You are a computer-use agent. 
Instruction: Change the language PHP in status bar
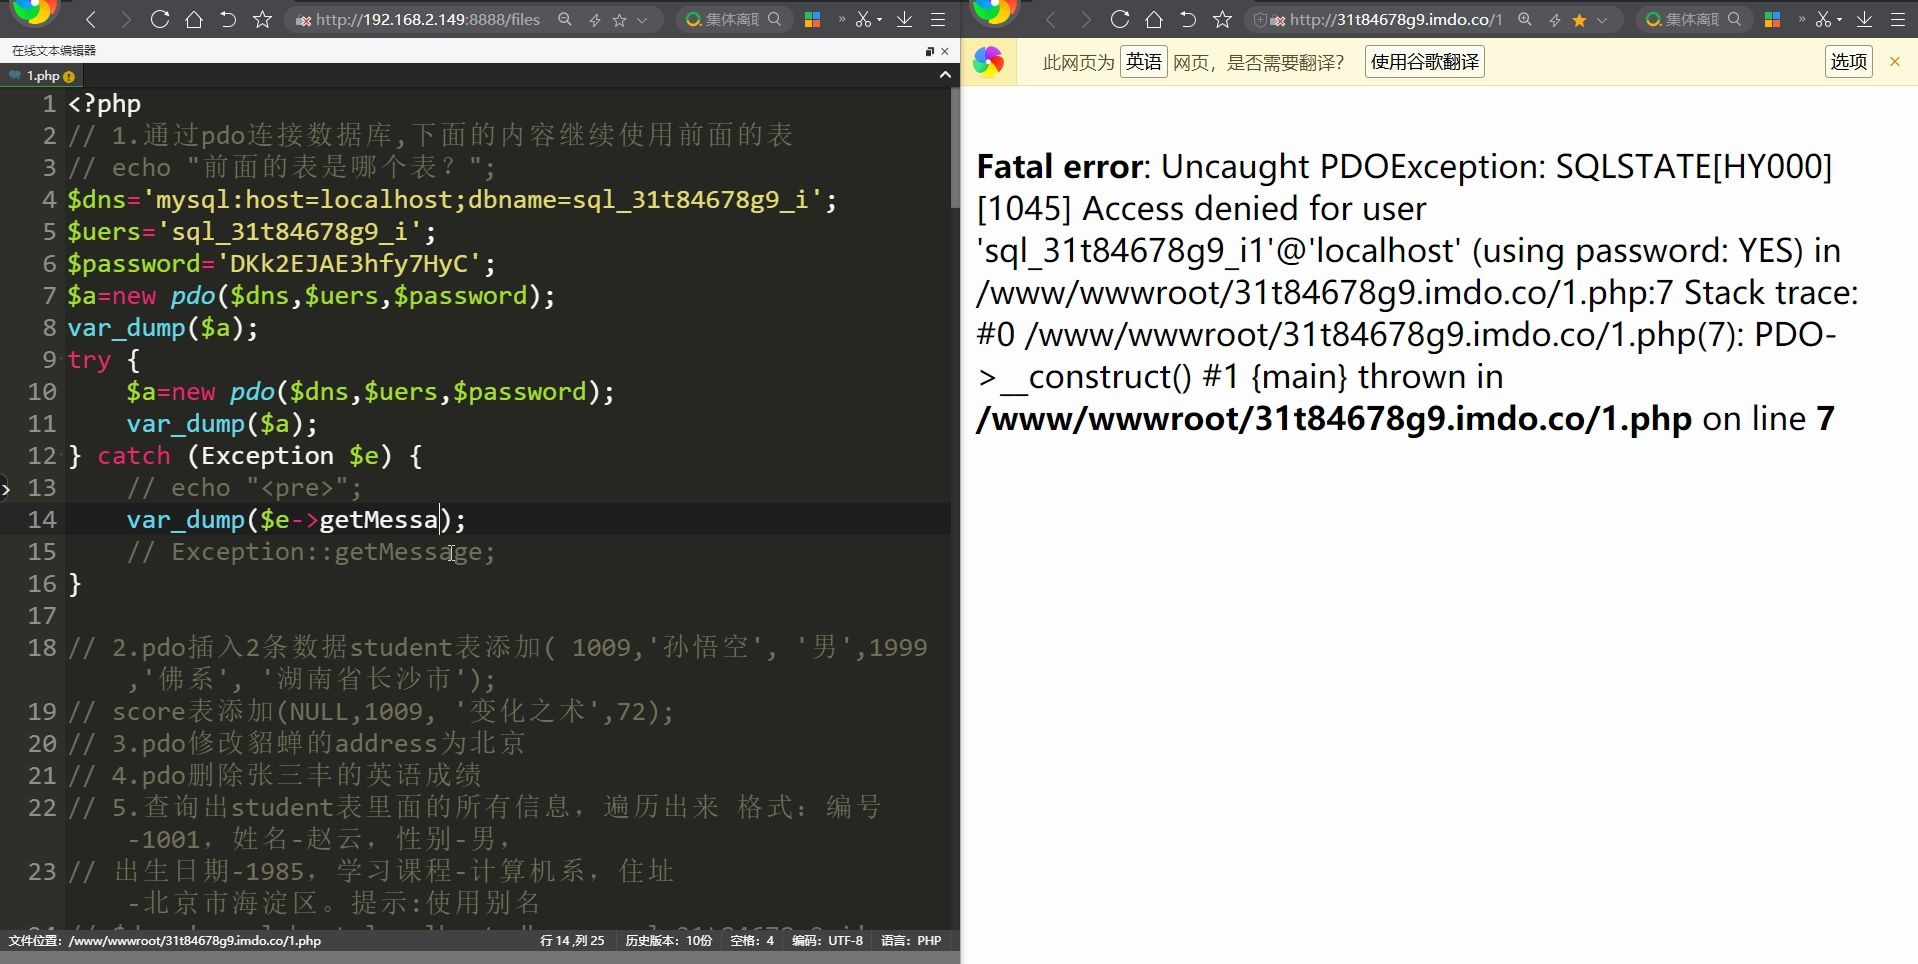point(911,941)
